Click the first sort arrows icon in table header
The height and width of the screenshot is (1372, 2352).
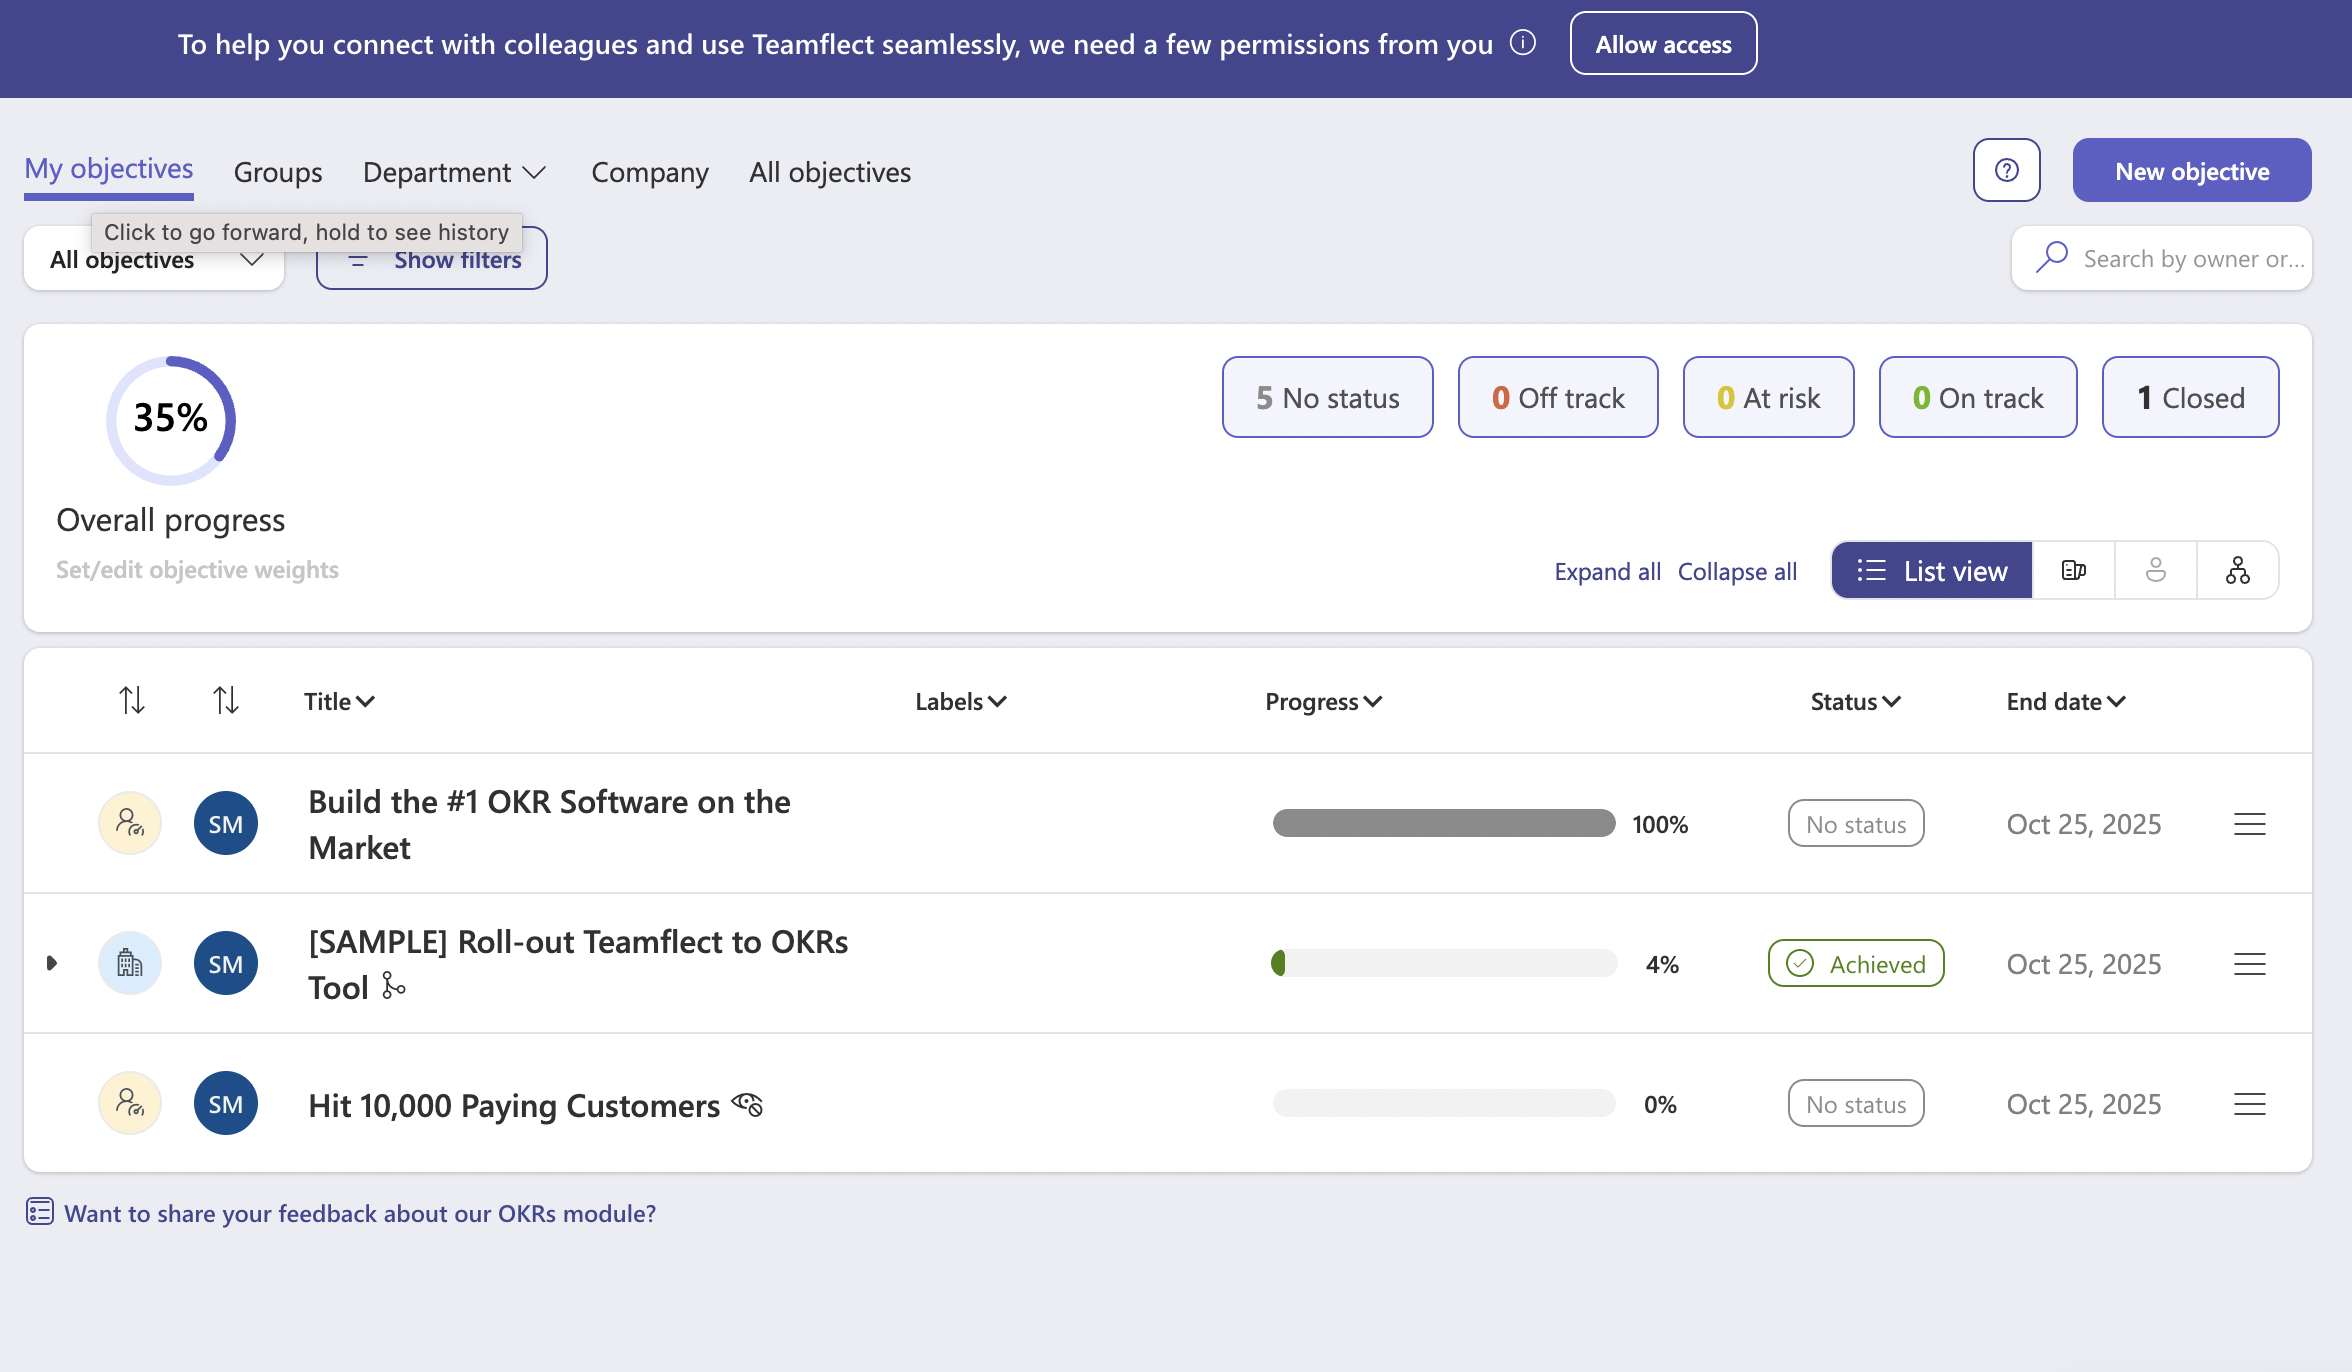point(132,700)
